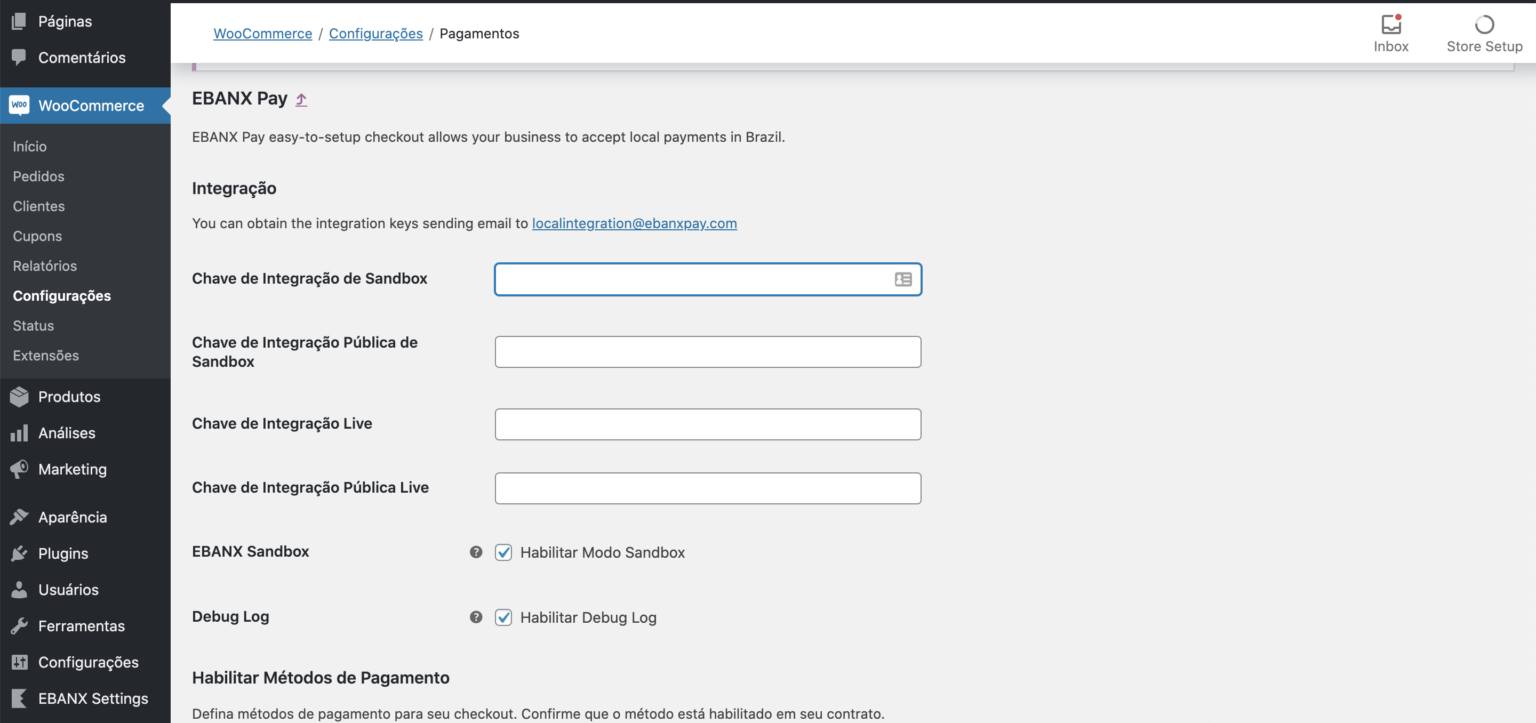Open WooCommerce menu label in sidebar

click(x=91, y=105)
